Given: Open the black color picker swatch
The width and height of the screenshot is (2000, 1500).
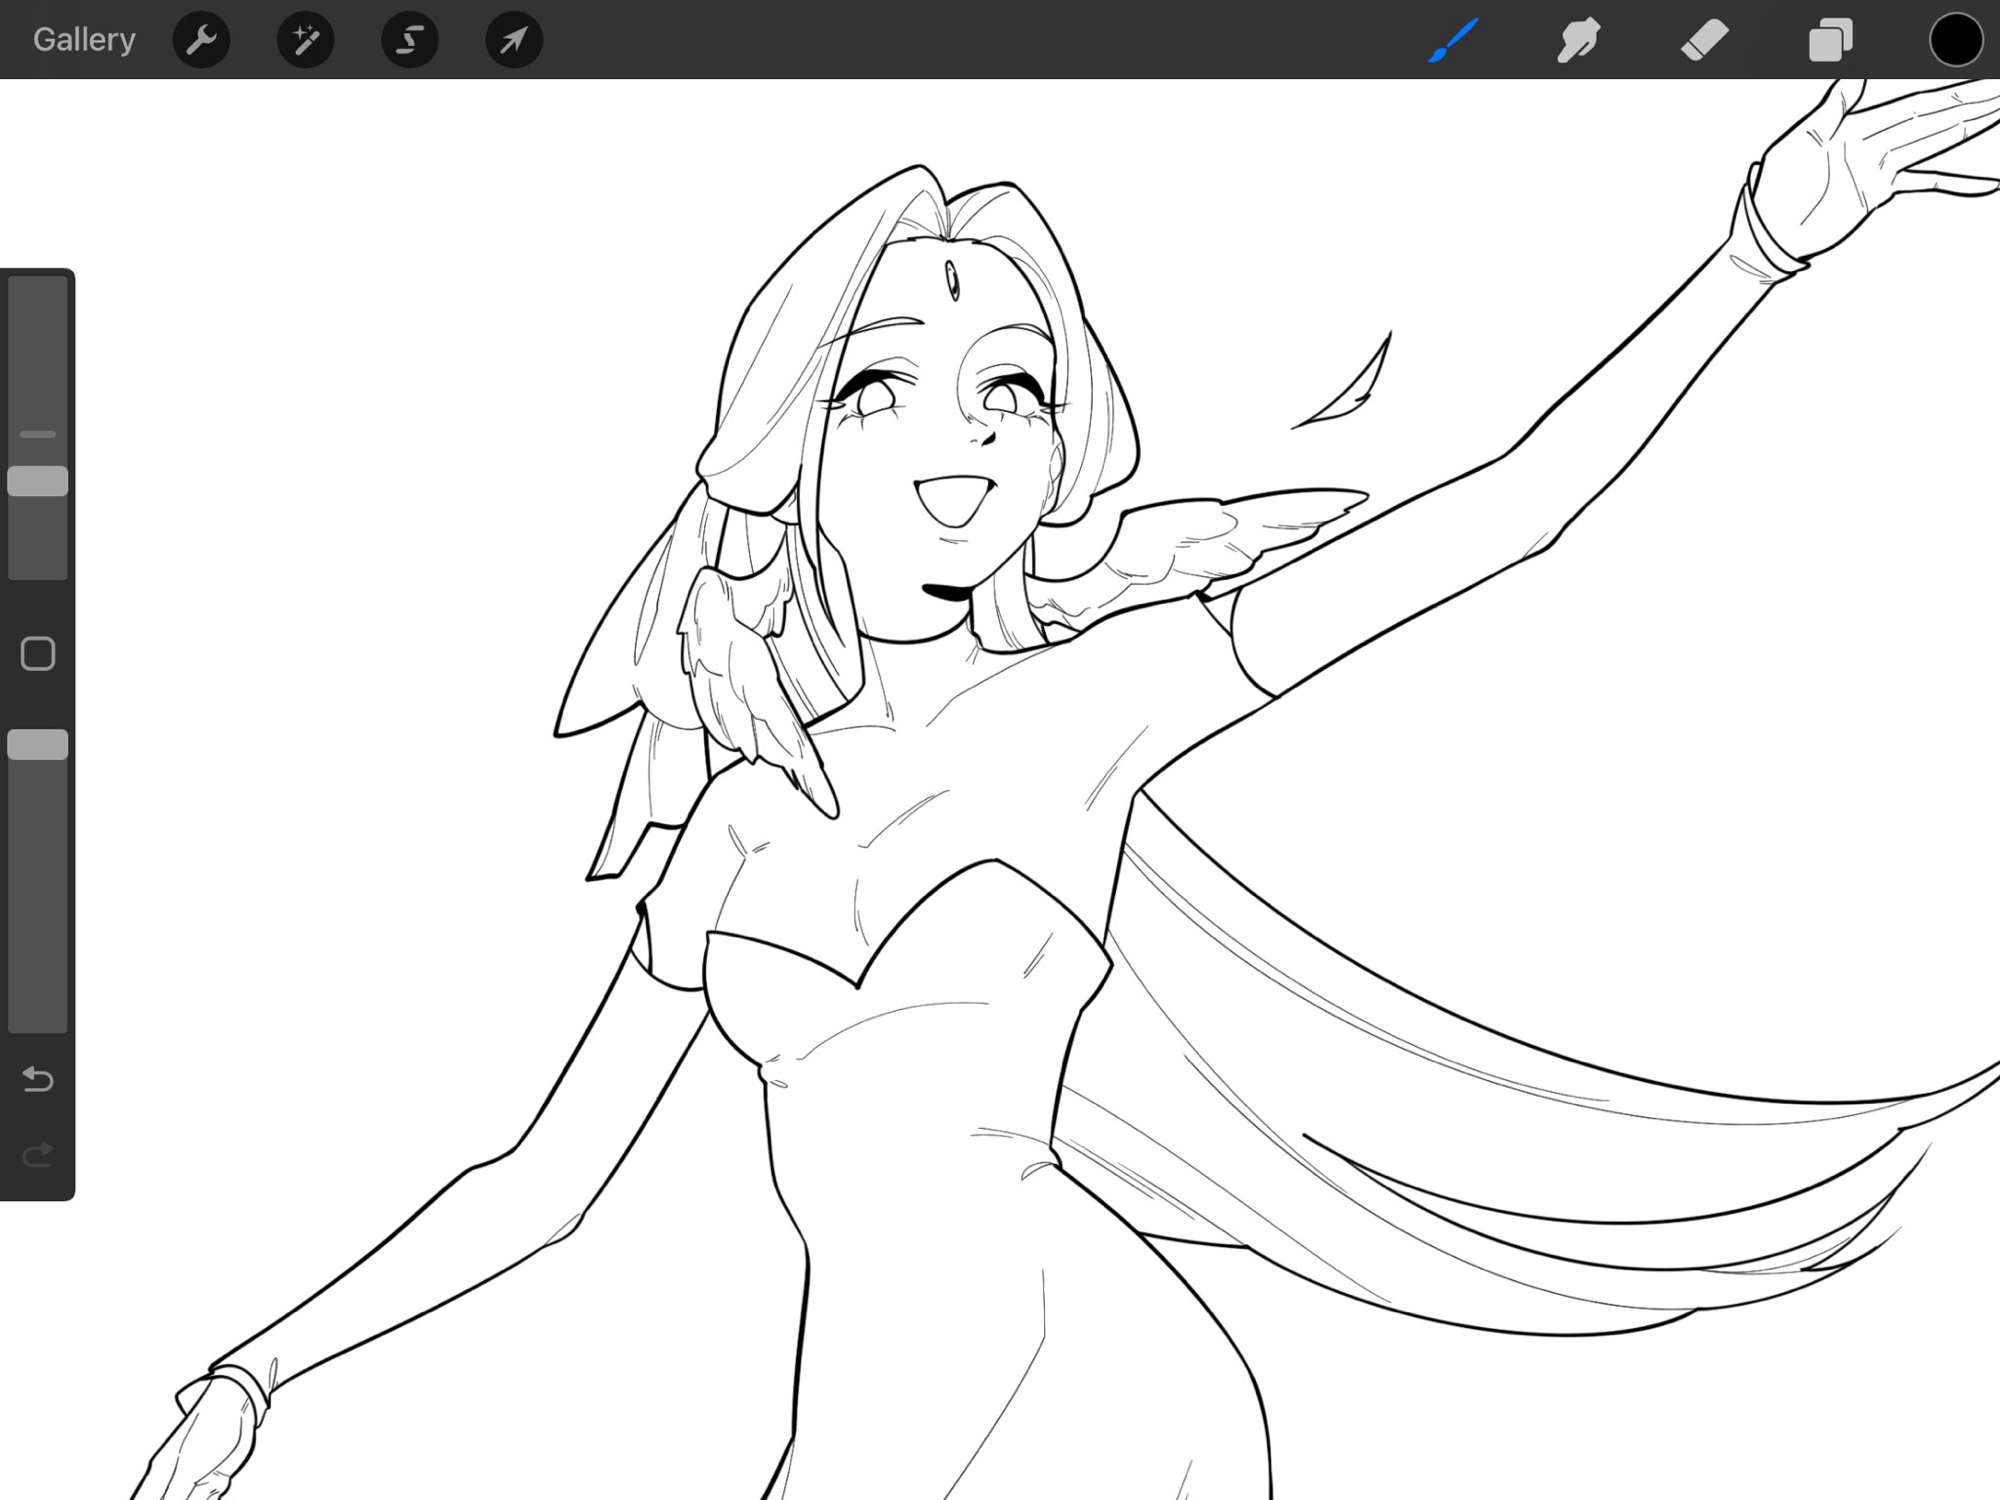Looking at the screenshot, I should [1955, 40].
